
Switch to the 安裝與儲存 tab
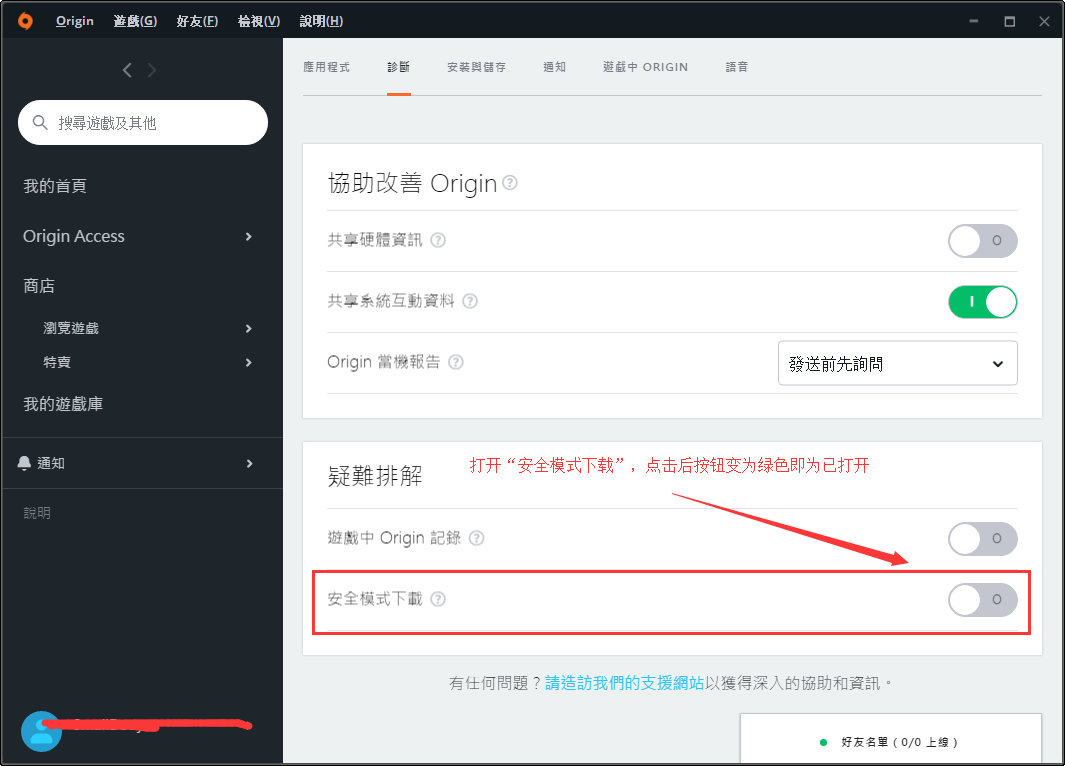(476, 67)
